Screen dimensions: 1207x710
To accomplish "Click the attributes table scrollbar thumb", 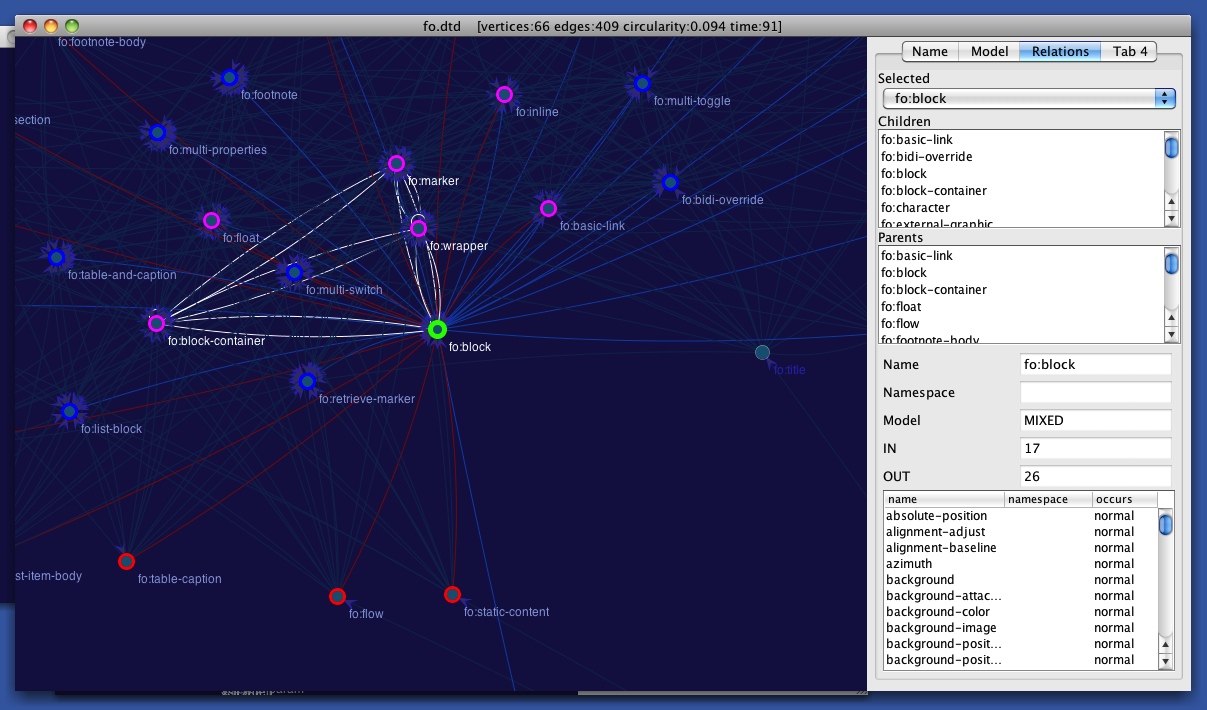I will [1165, 525].
